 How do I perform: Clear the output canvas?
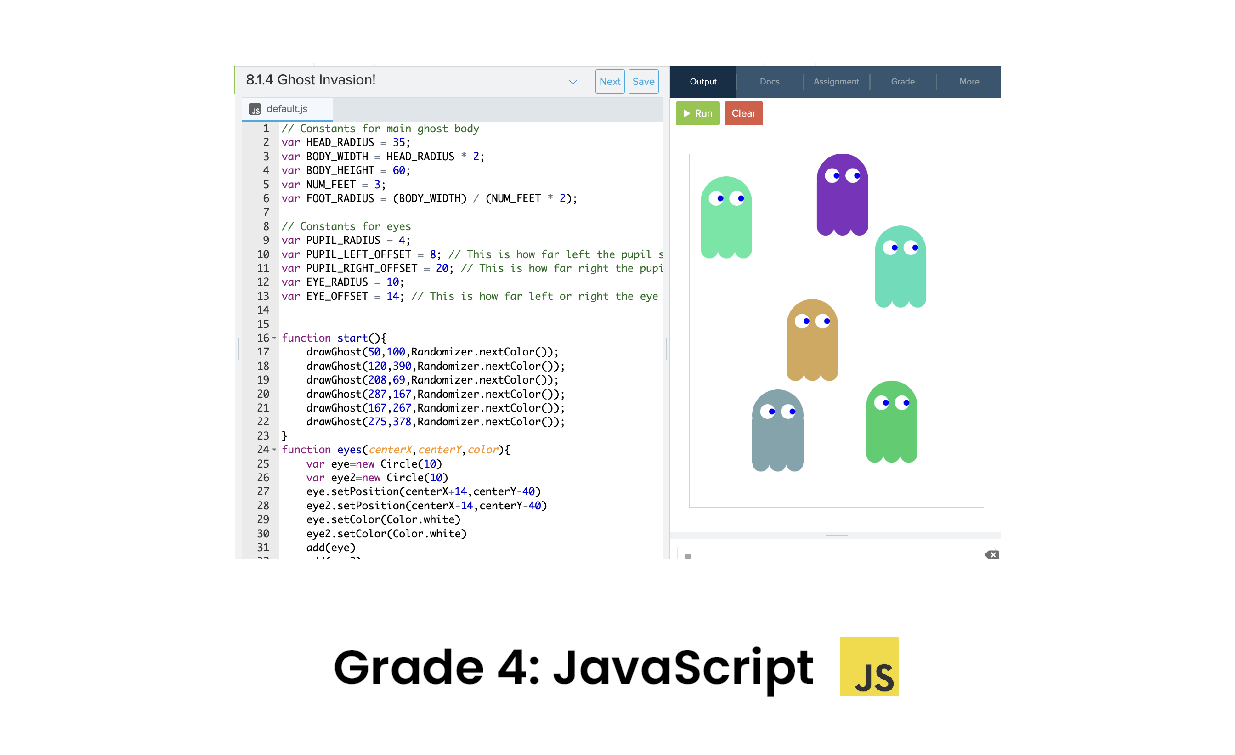coord(743,113)
